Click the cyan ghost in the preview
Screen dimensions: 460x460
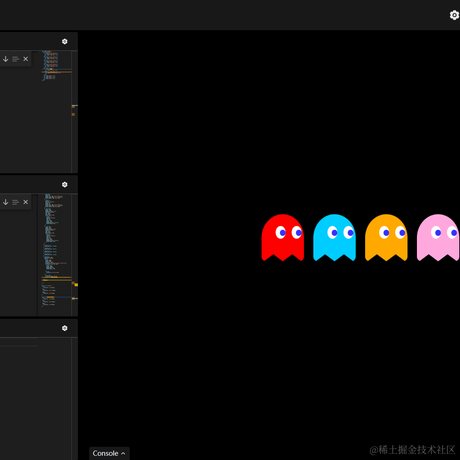[x=335, y=237]
